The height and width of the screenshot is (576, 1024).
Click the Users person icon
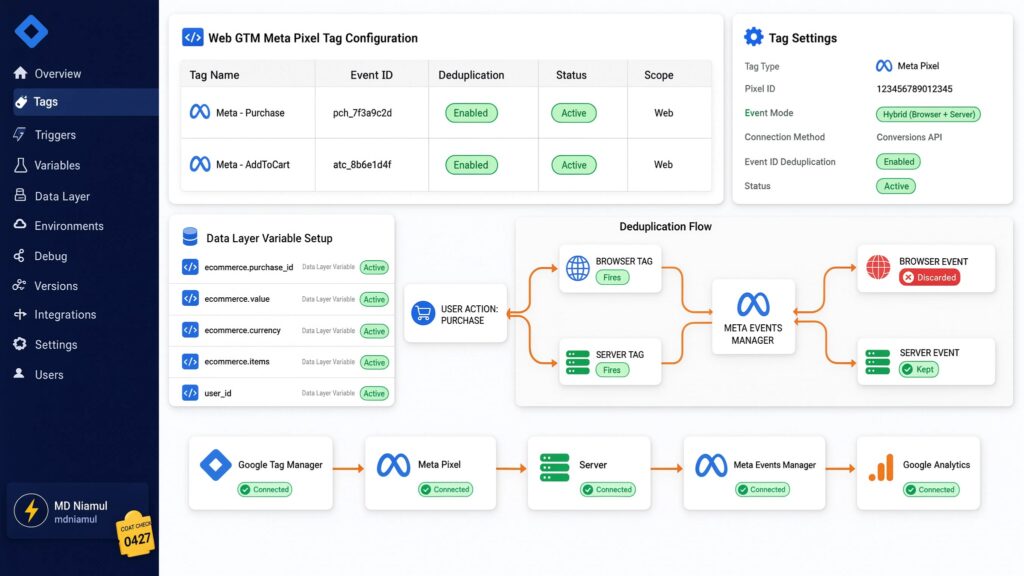coord(19,374)
